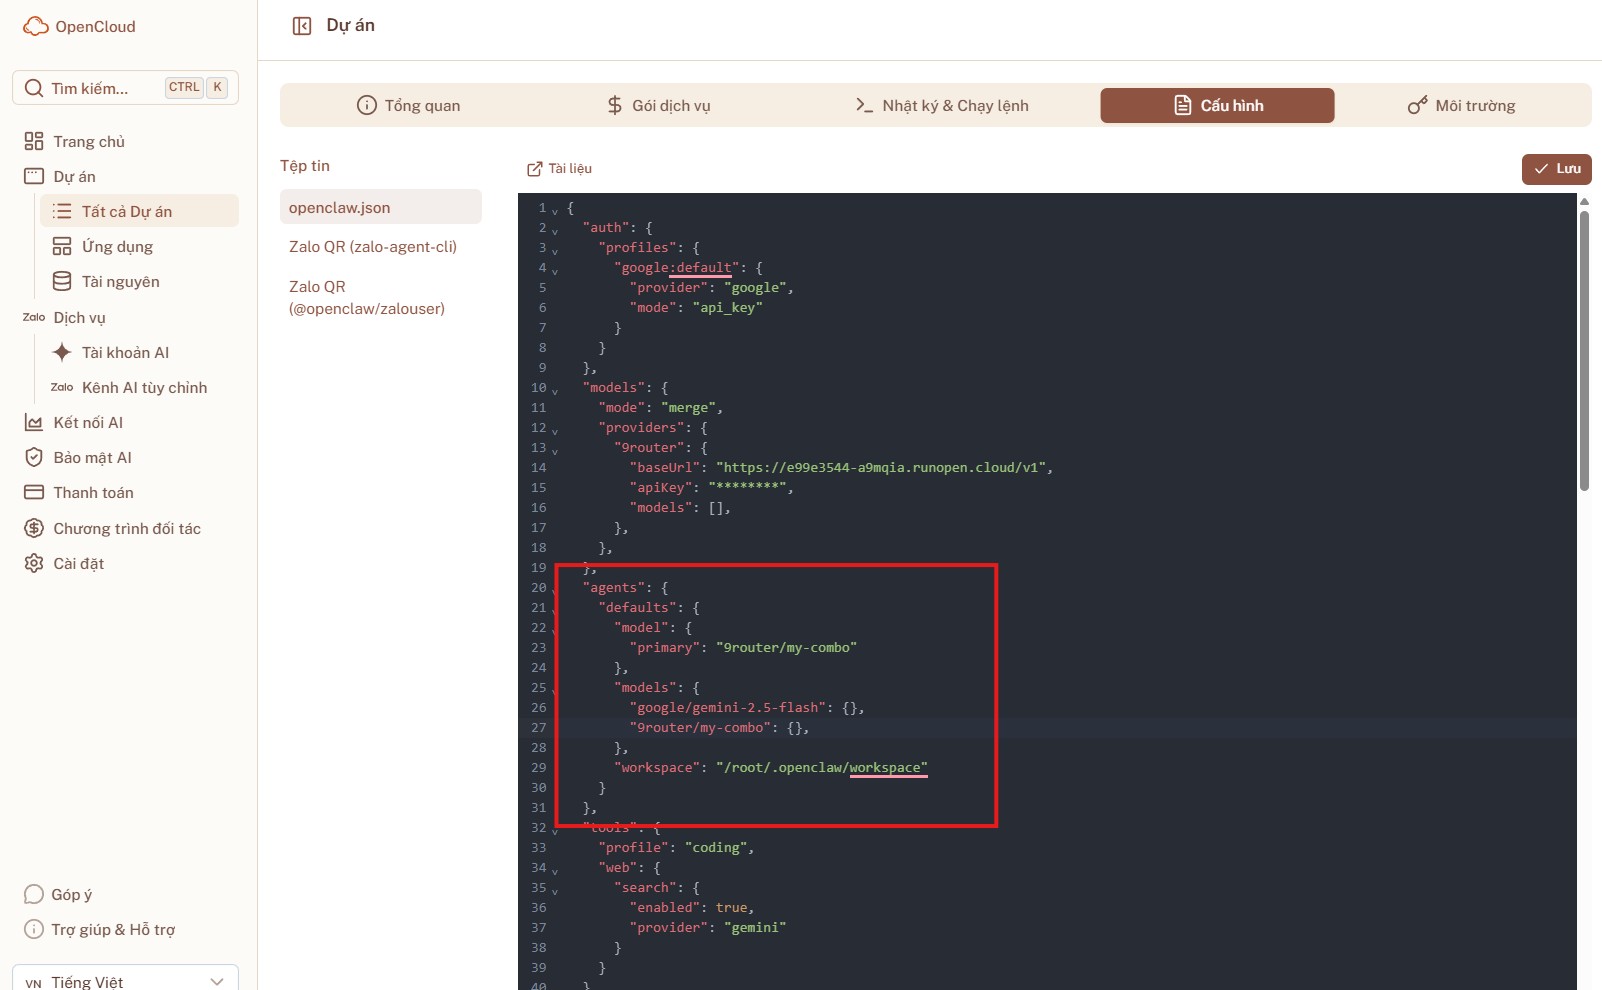Open Chương trình đối tác page
Viewport: 1602px width, 990px height.
(127, 529)
